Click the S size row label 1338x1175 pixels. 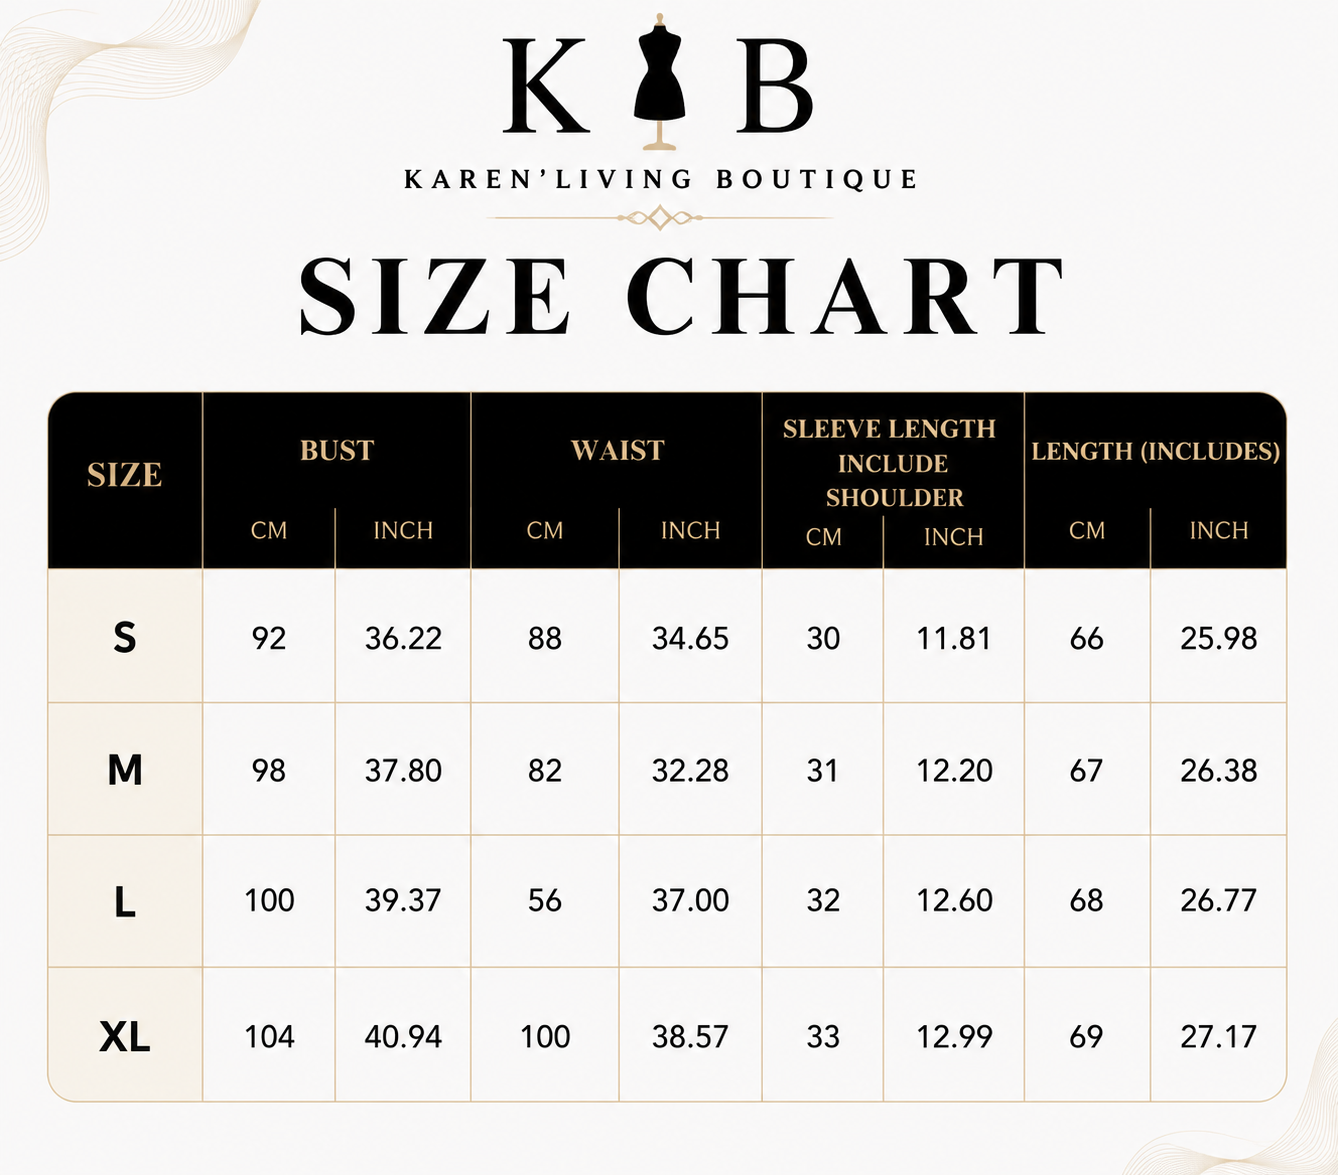125,637
